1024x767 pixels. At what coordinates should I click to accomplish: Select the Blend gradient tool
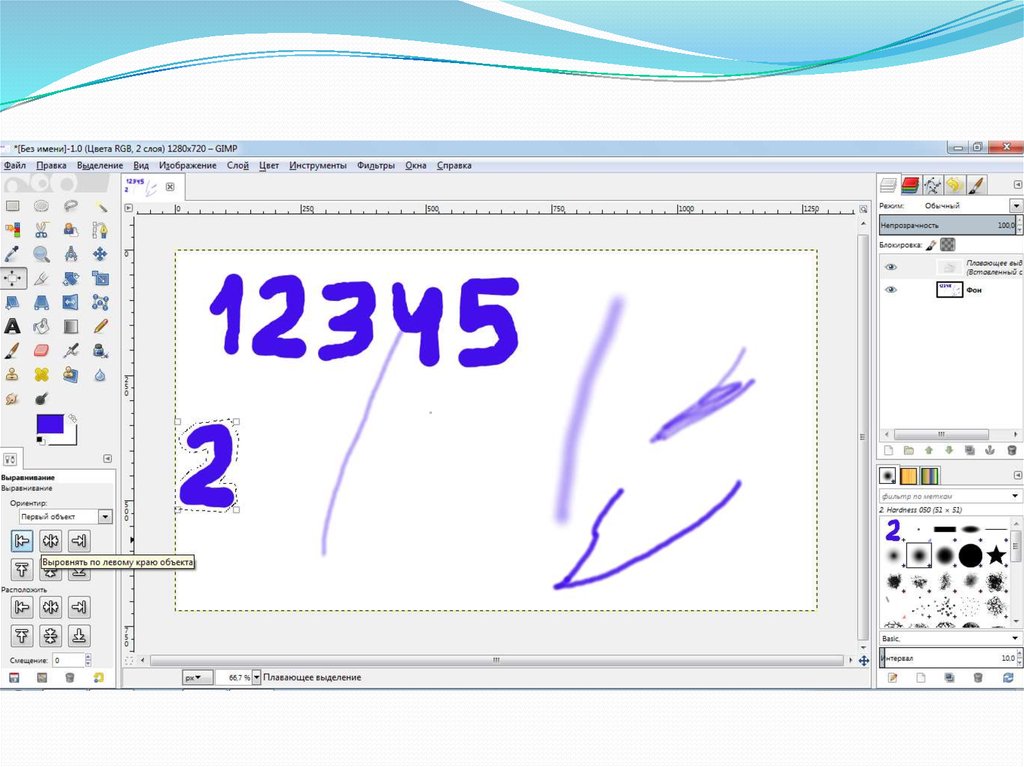tap(71, 327)
